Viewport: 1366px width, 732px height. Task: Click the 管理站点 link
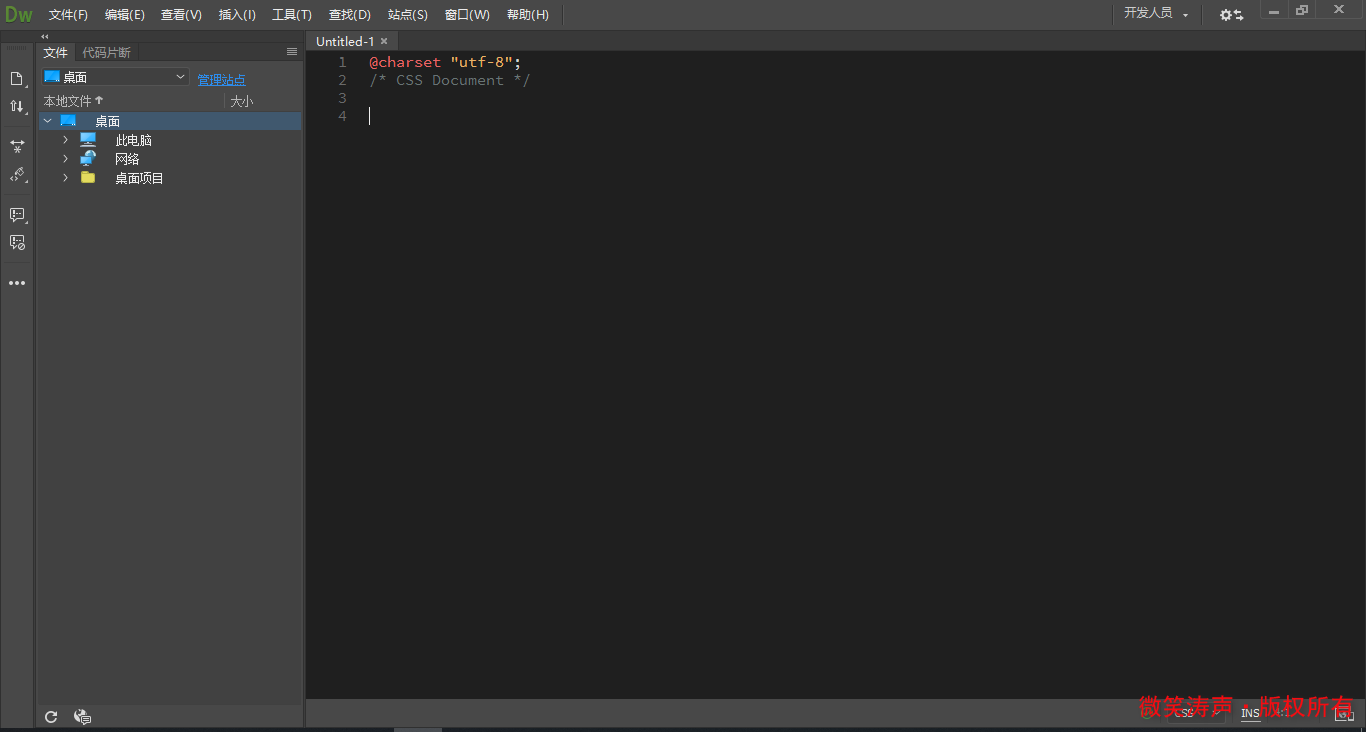[221, 80]
